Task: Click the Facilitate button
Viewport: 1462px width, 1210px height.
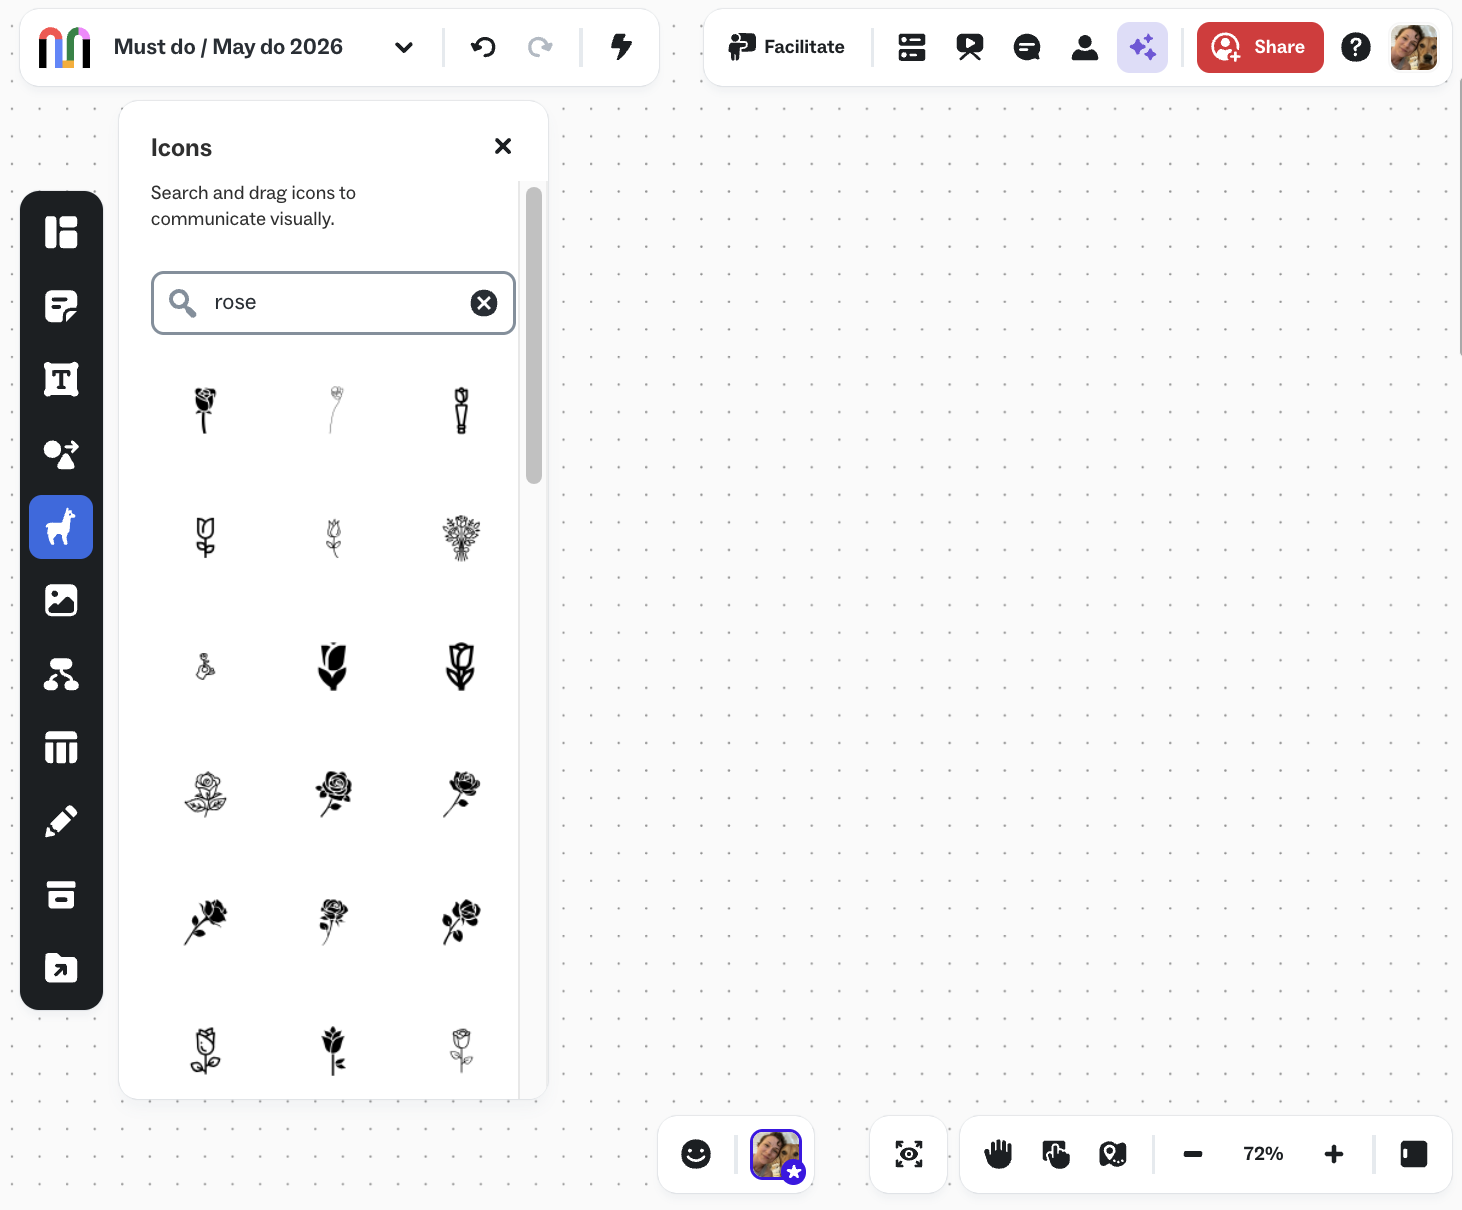Action: click(x=787, y=47)
